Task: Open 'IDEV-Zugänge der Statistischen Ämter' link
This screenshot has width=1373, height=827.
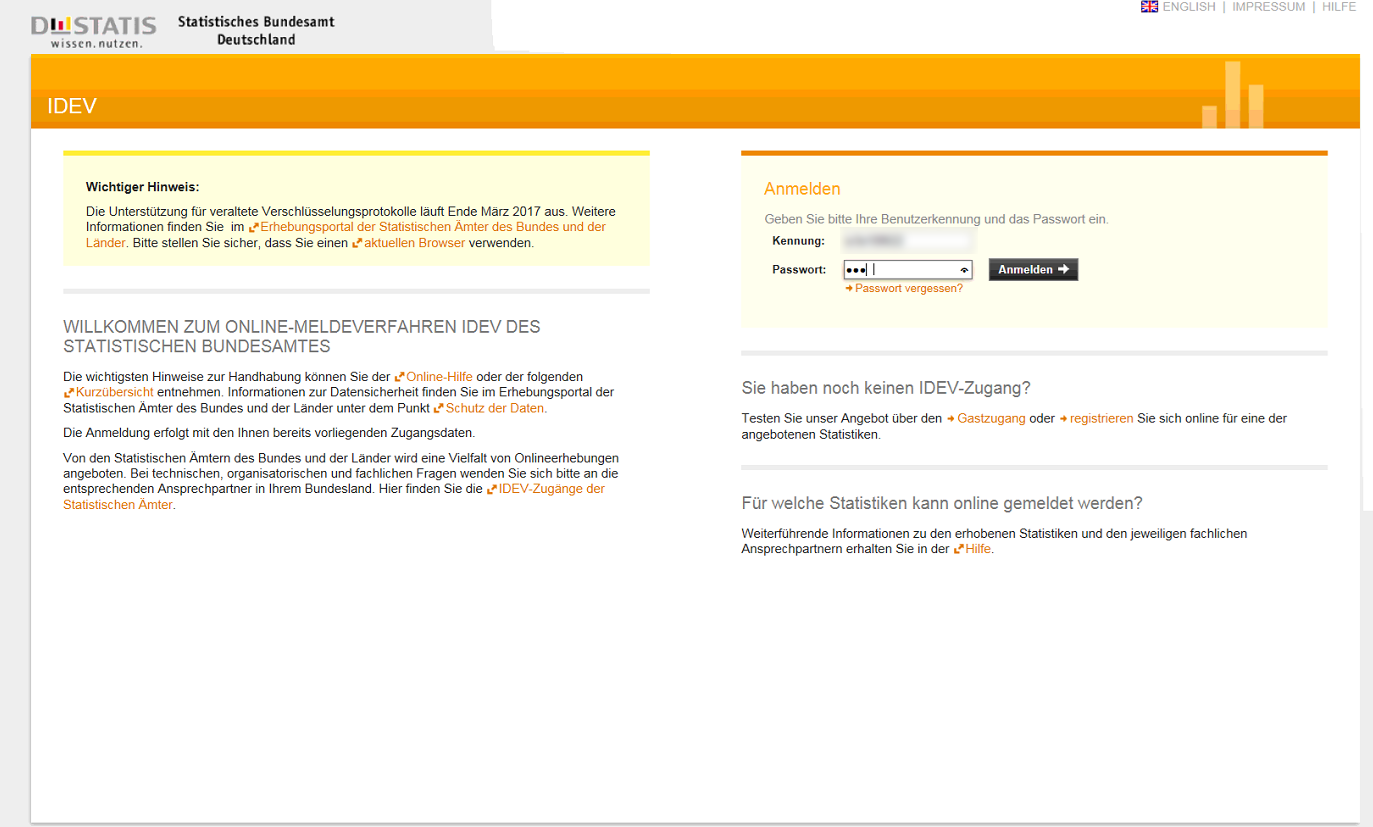Action: tap(334, 497)
